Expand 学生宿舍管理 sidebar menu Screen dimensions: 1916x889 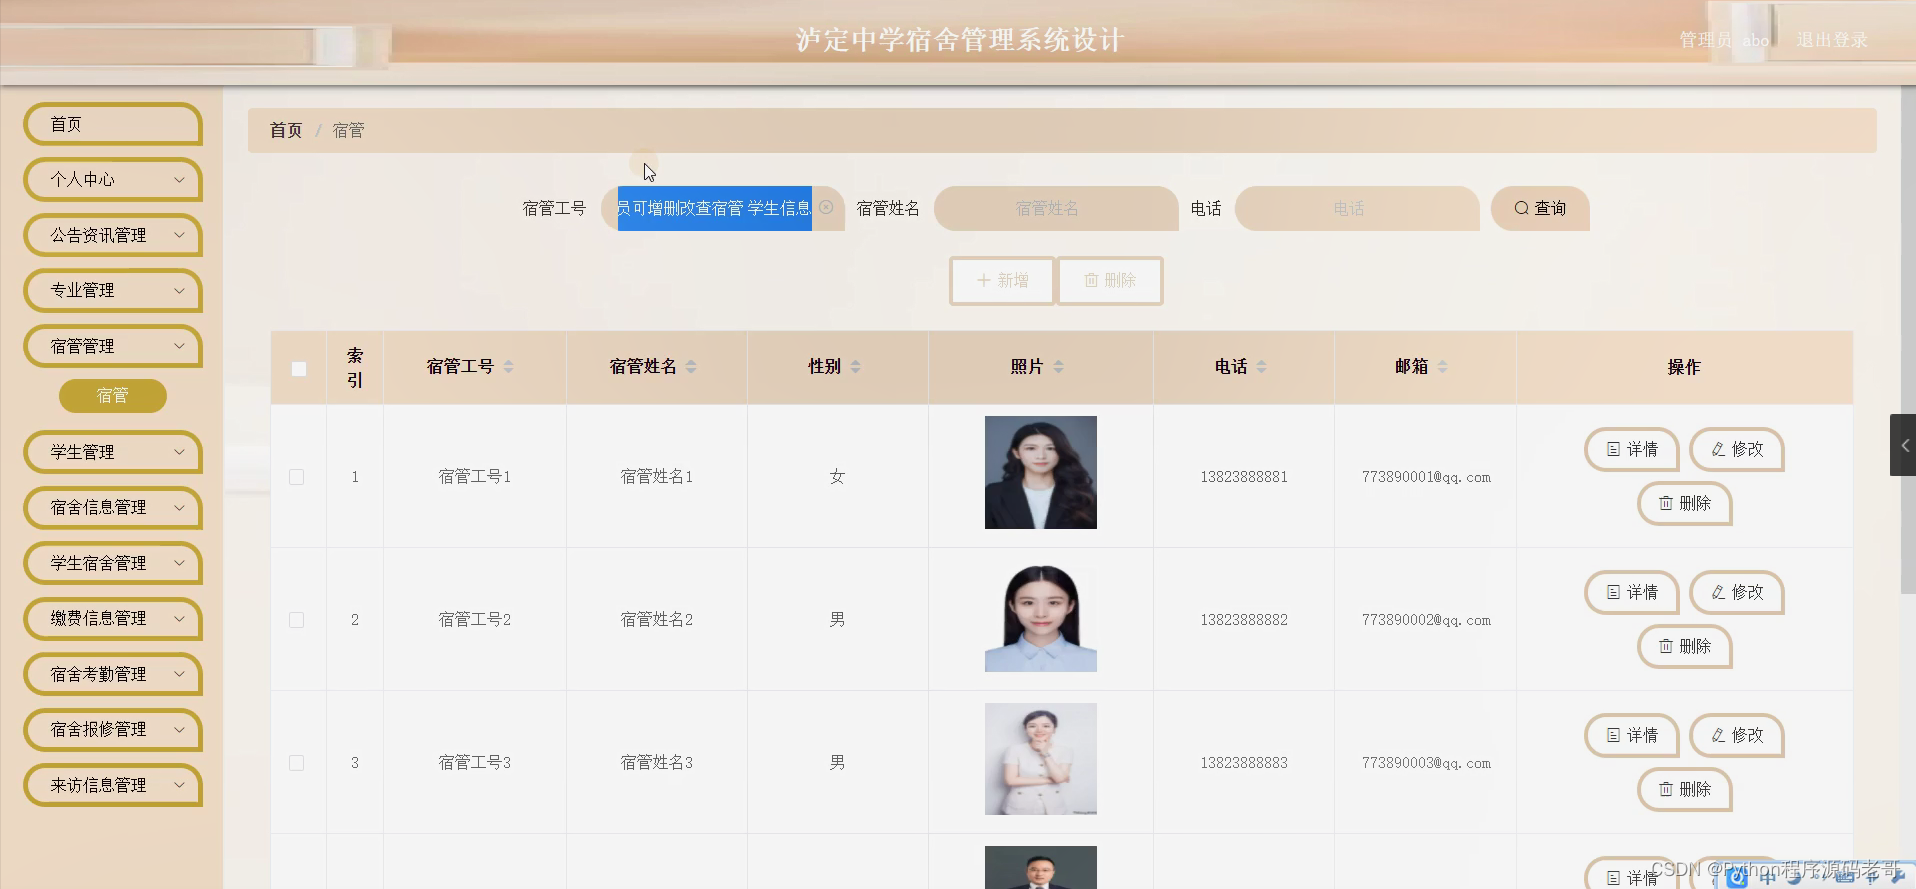point(113,564)
